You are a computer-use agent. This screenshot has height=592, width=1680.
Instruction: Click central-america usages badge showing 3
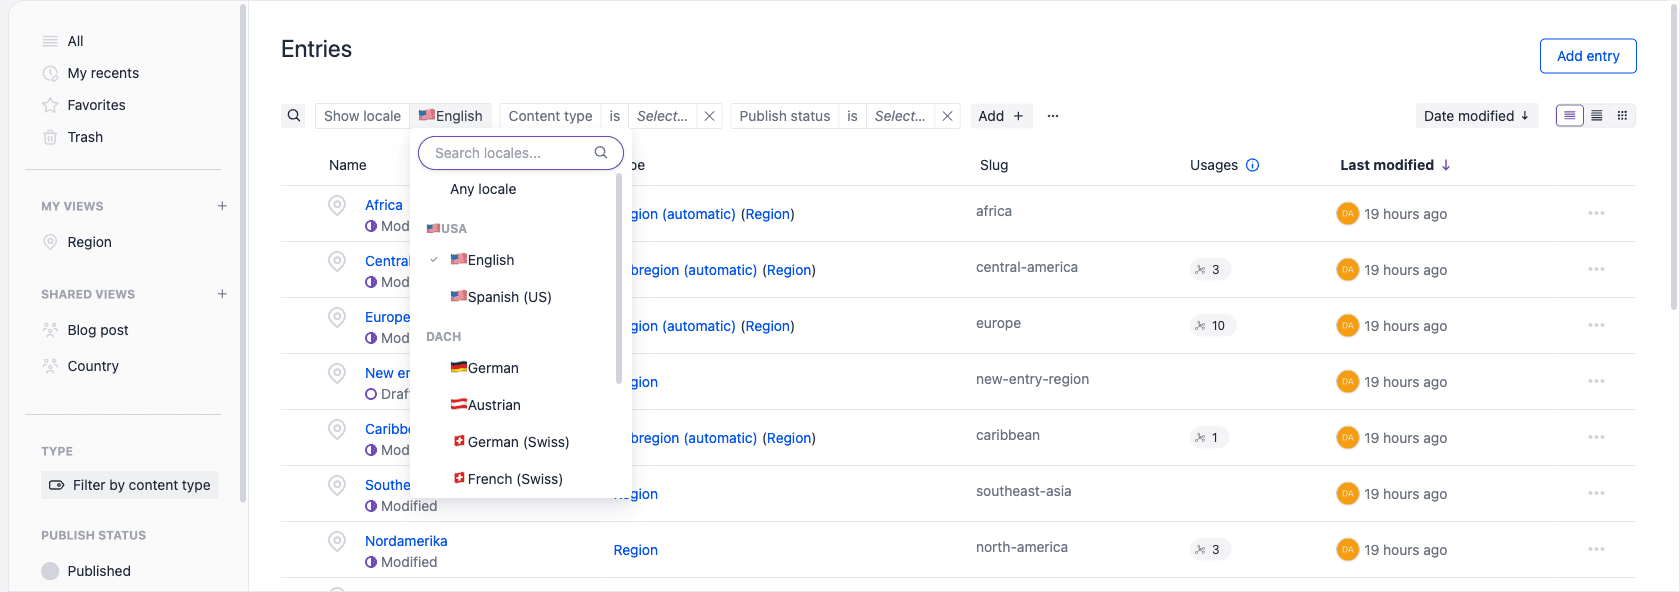click(x=1210, y=270)
